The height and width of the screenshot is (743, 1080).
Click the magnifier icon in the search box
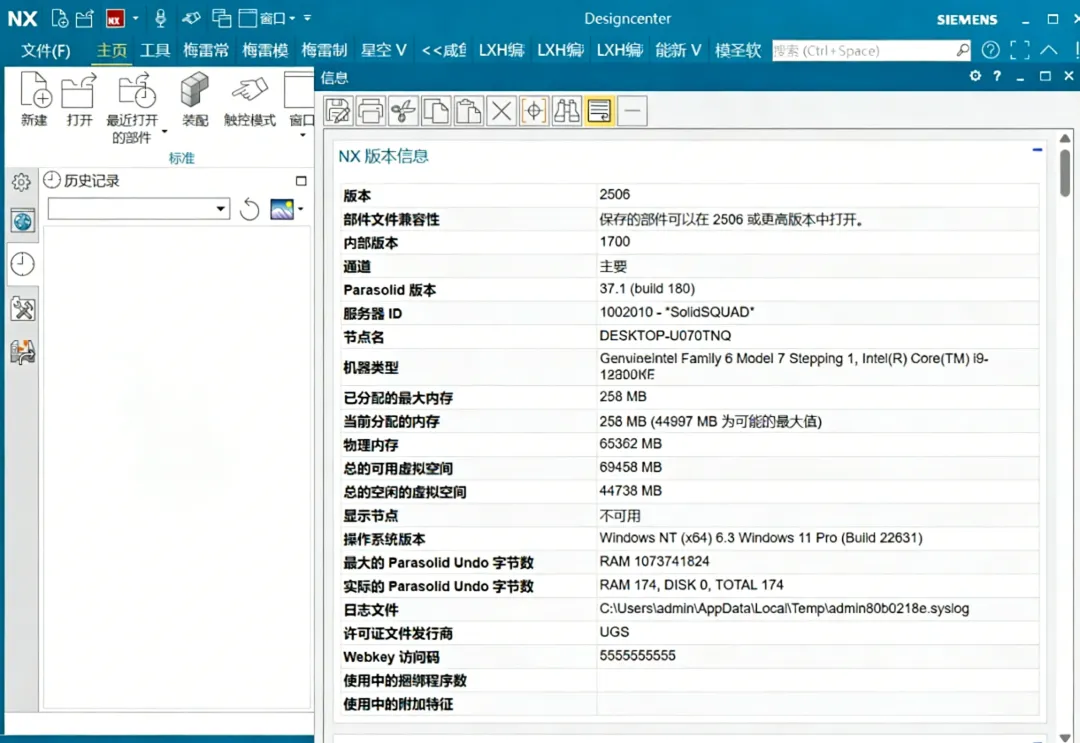(962, 50)
